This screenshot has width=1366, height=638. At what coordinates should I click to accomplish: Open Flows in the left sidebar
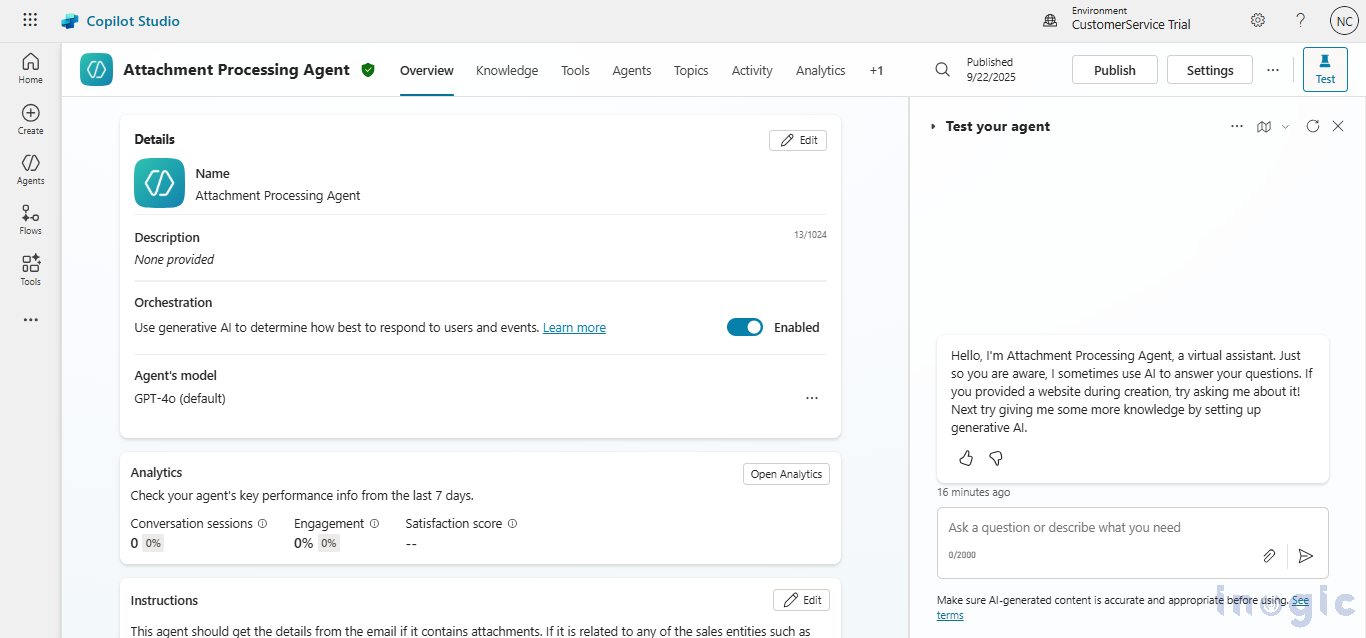click(x=31, y=219)
